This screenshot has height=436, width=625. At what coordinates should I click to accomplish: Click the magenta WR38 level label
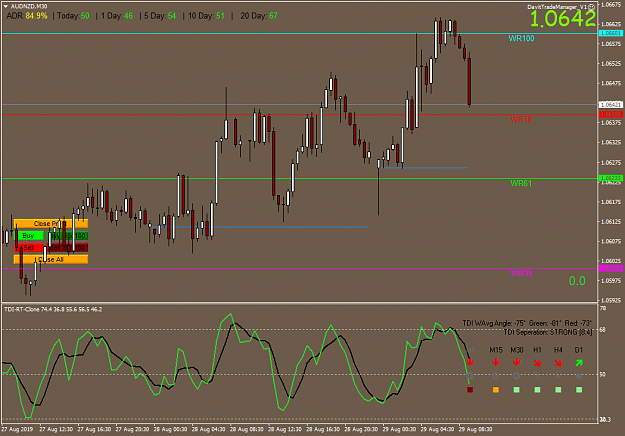(521, 273)
